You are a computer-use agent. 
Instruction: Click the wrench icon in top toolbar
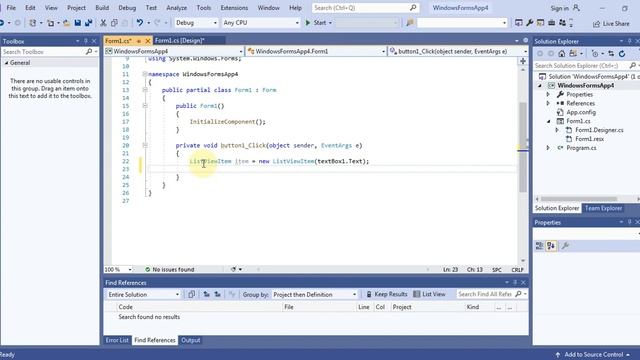click(x=529, y=23)
